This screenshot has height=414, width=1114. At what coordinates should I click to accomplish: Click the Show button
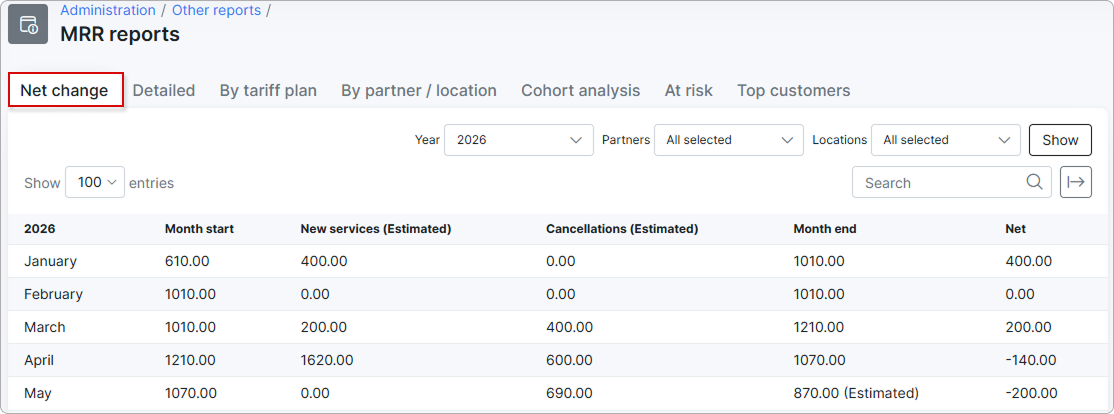pyautogui.click(x=1060, y=140)
